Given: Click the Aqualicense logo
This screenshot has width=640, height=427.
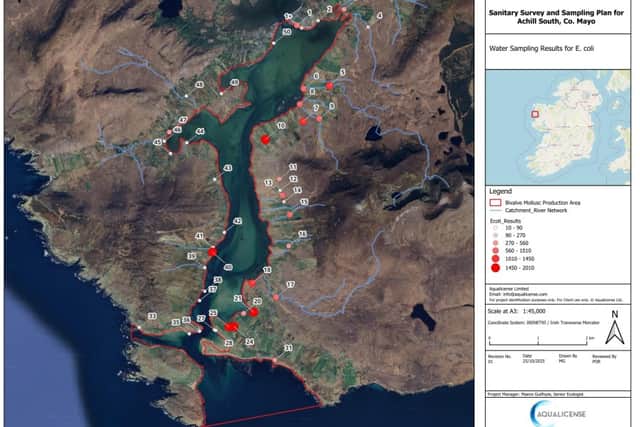Looking at the screenshot, I should [558, 413].
